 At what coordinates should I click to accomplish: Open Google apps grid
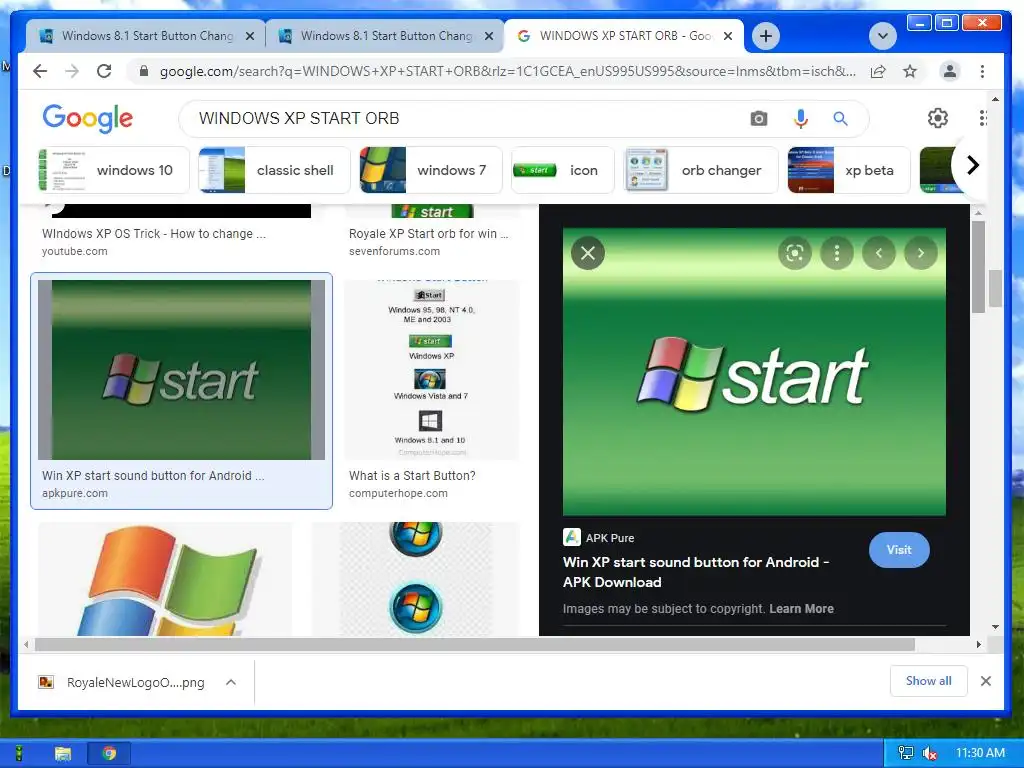982,118
